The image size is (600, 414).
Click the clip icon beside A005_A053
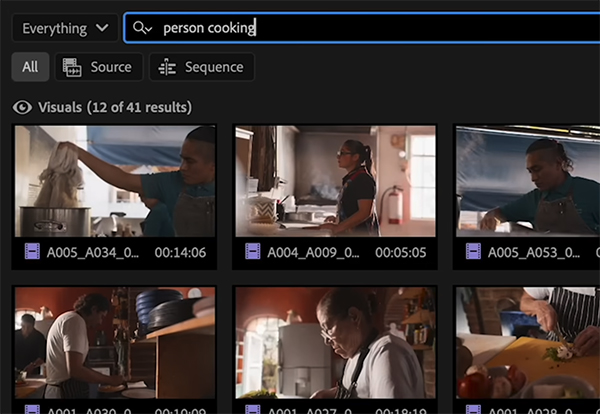473,252
